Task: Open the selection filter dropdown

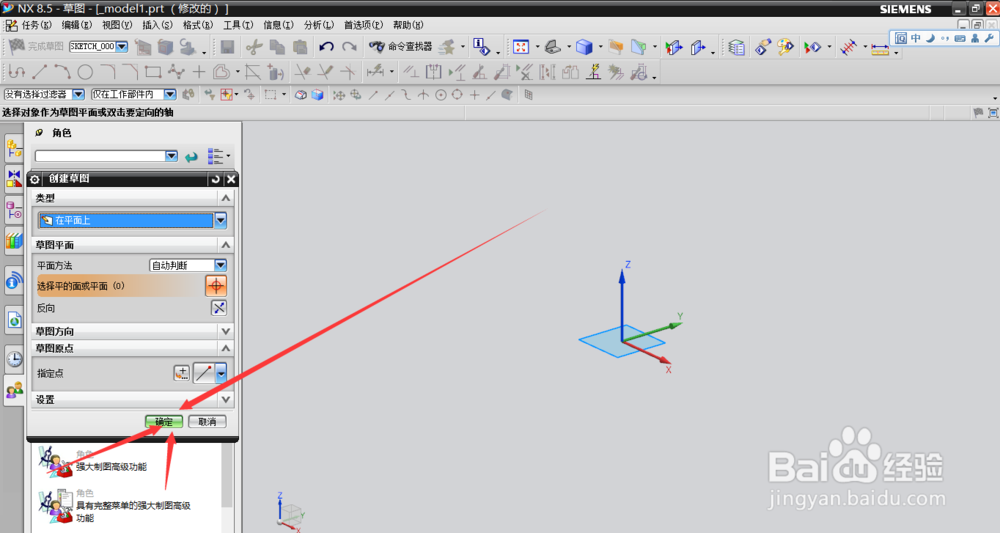Action: (x=78, y=94)
